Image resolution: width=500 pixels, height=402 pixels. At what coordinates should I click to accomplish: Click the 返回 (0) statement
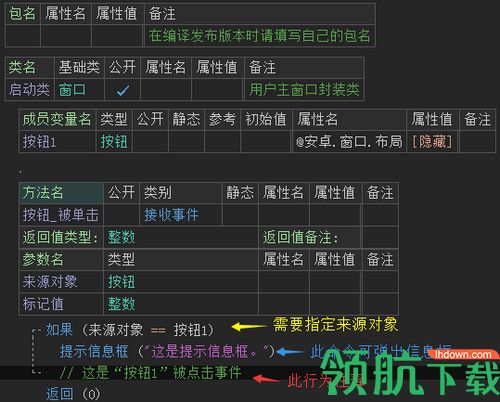pos(73,394)
